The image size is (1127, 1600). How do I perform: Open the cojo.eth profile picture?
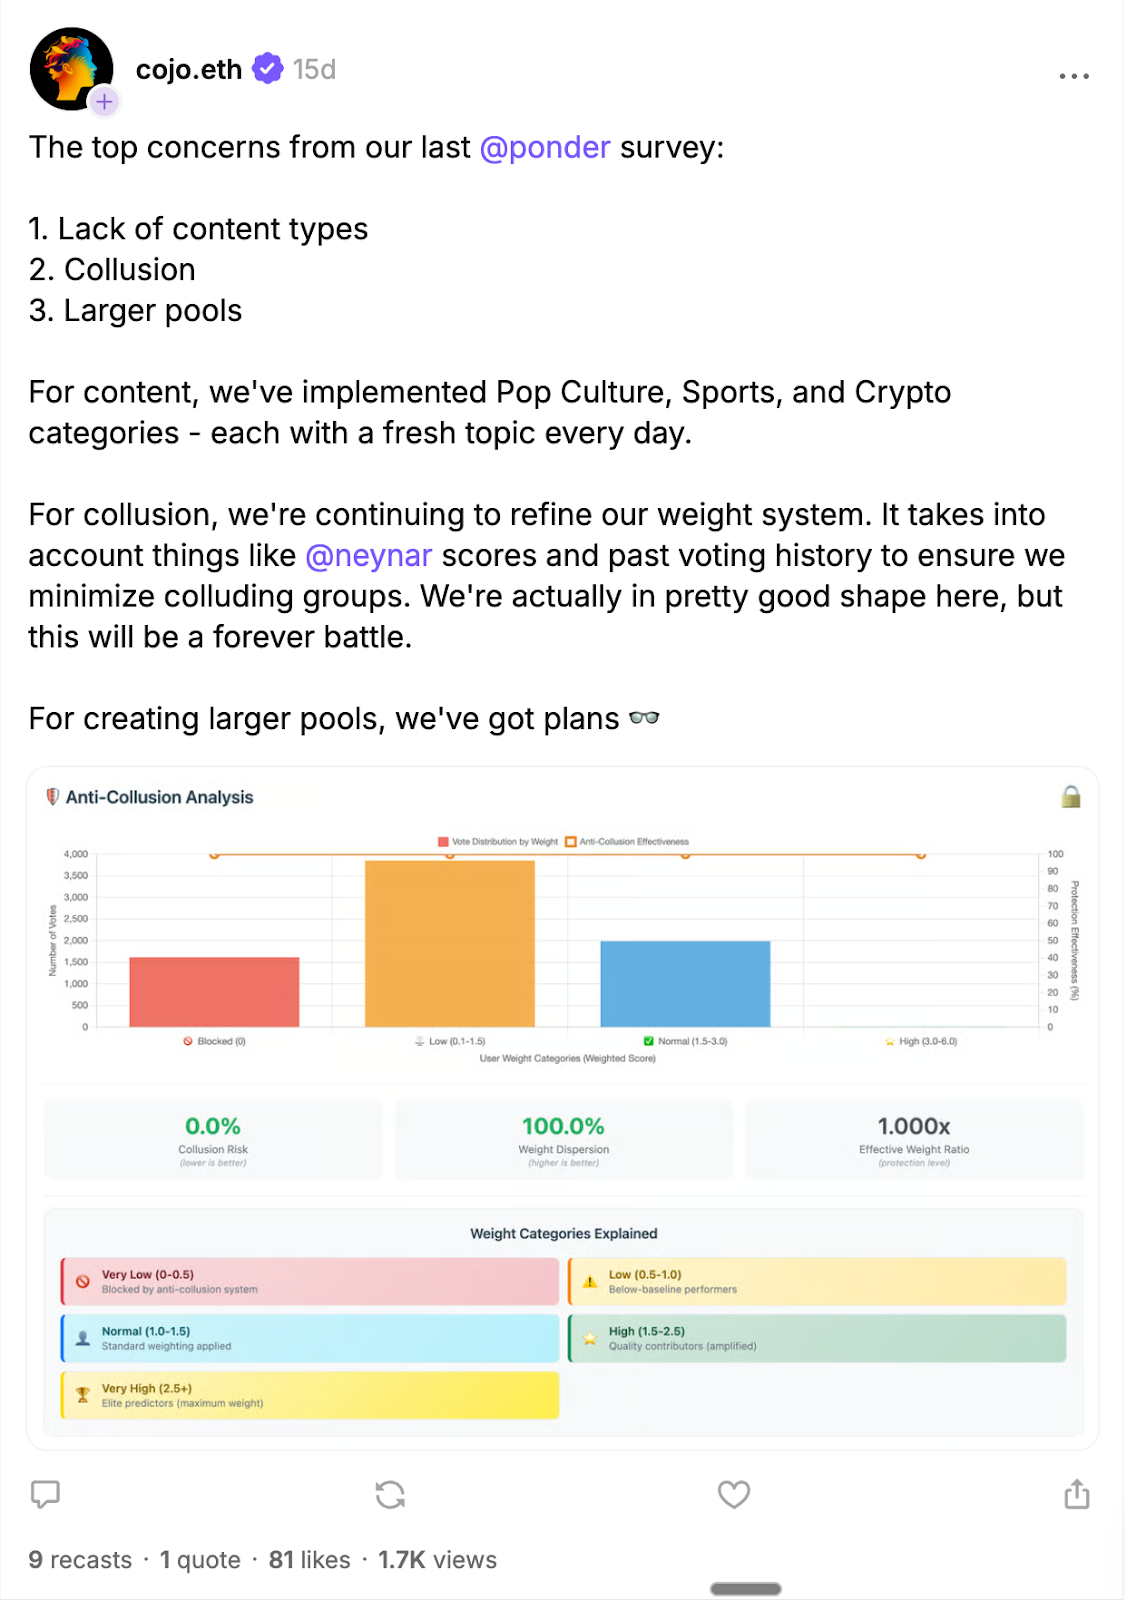click(70, 68)
